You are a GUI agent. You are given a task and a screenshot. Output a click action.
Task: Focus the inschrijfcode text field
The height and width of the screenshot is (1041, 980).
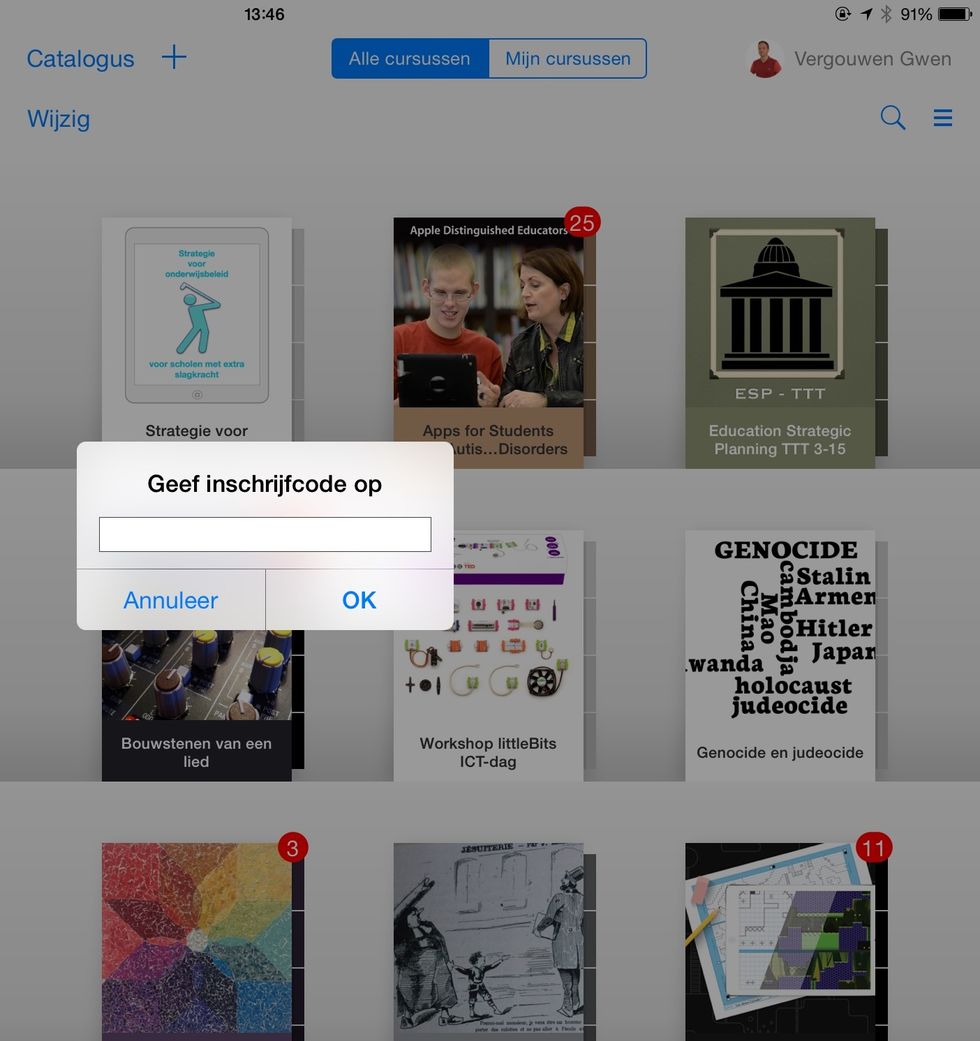tap(265, 534)
